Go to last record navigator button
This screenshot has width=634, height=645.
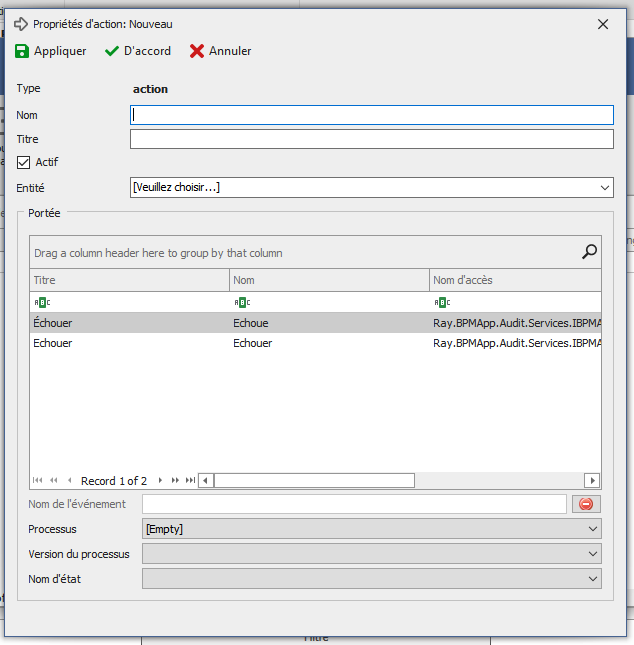tap(190, 480)
